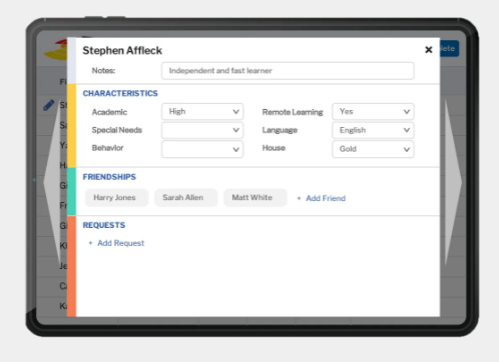The width and height of the screenshot is (499, 362).
Task: Select the Matt White friend chip
Action: 255,198
